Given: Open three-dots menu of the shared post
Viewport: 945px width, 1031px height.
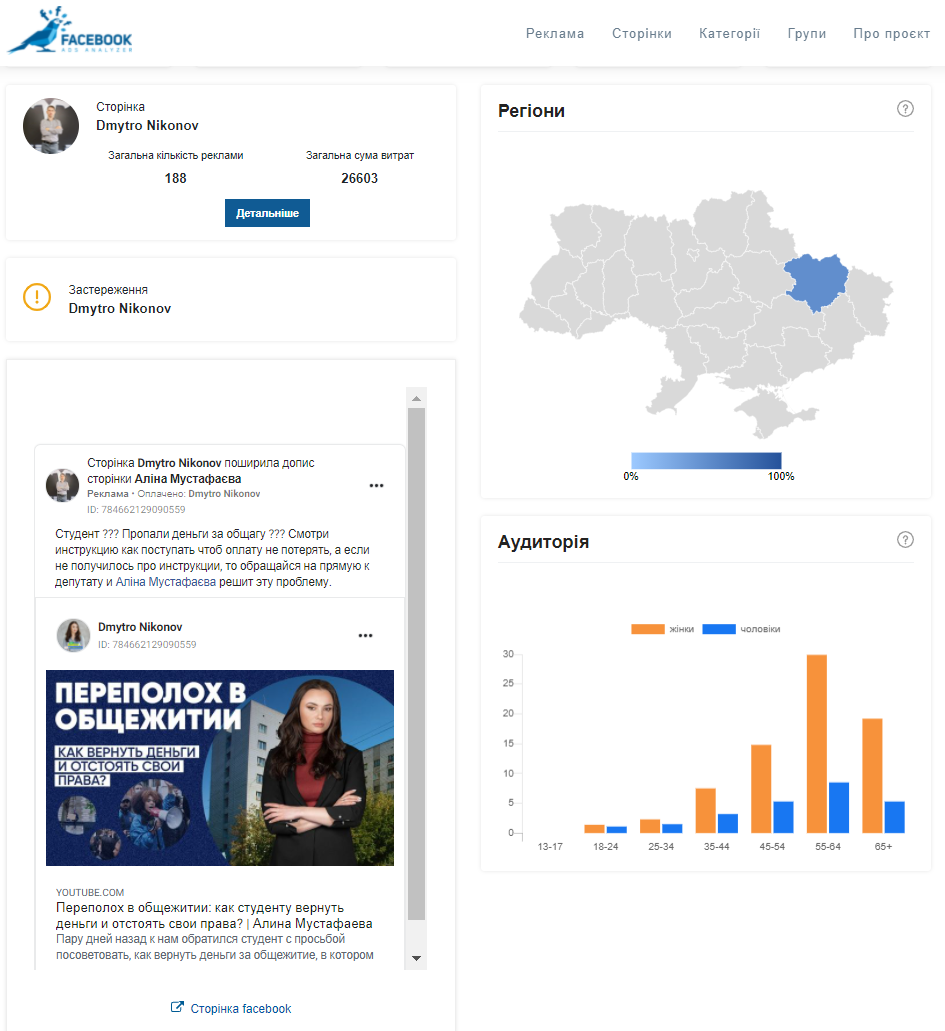Looking at the screenshot, I should point(376,486).
